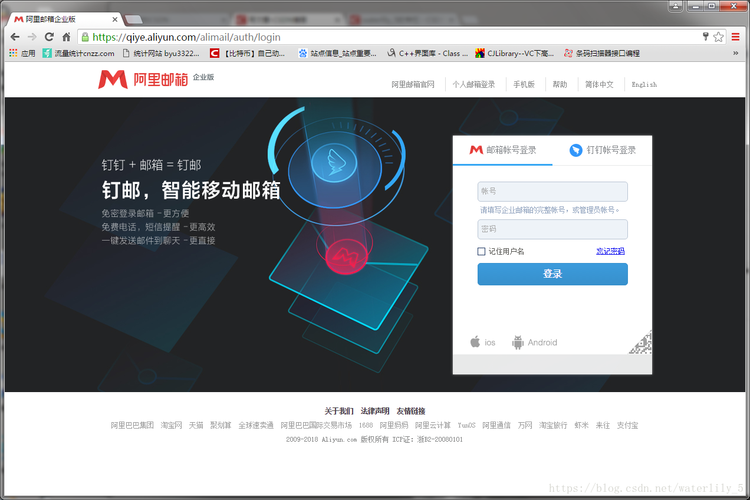The height and width of the screenshot is (500, 750).
Task: Click the blue 登录 button
Action: point(552,274)
